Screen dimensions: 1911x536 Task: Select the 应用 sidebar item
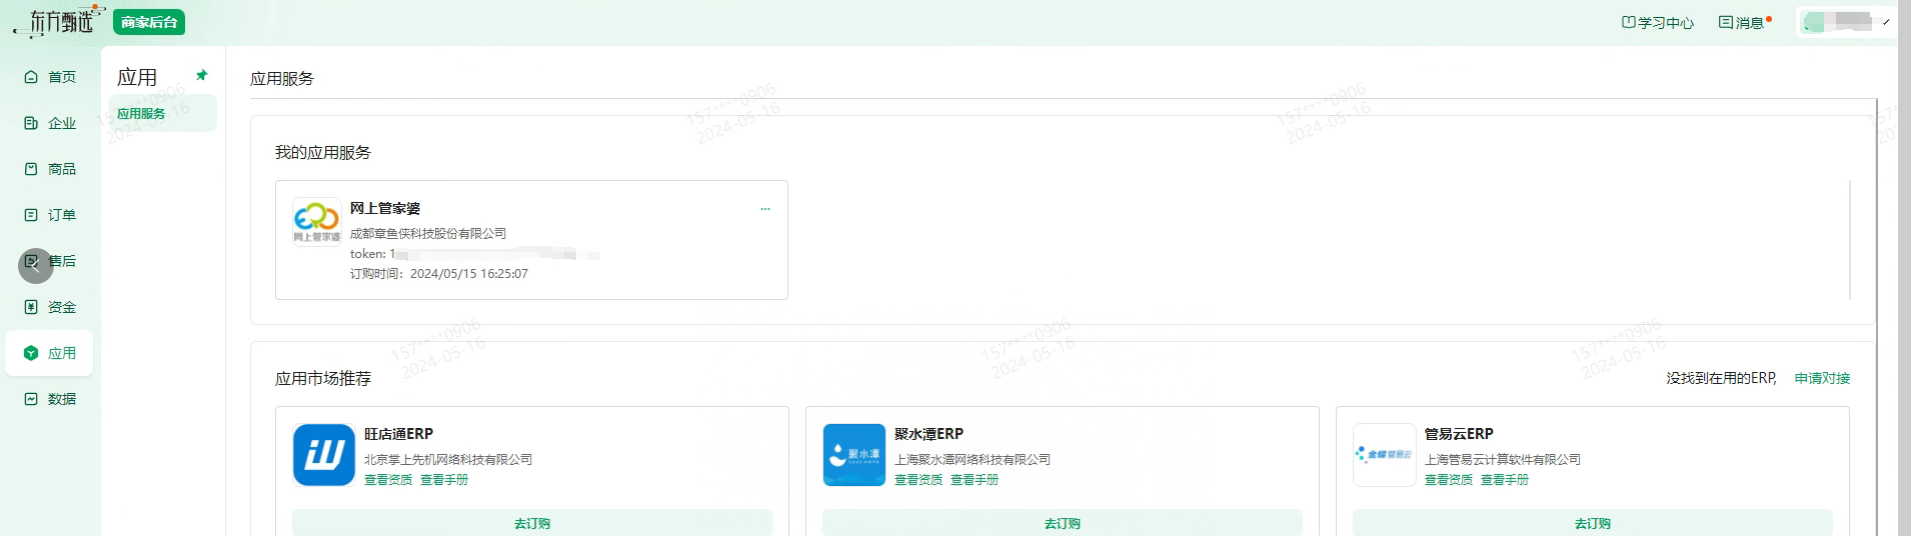pos(50,353)
